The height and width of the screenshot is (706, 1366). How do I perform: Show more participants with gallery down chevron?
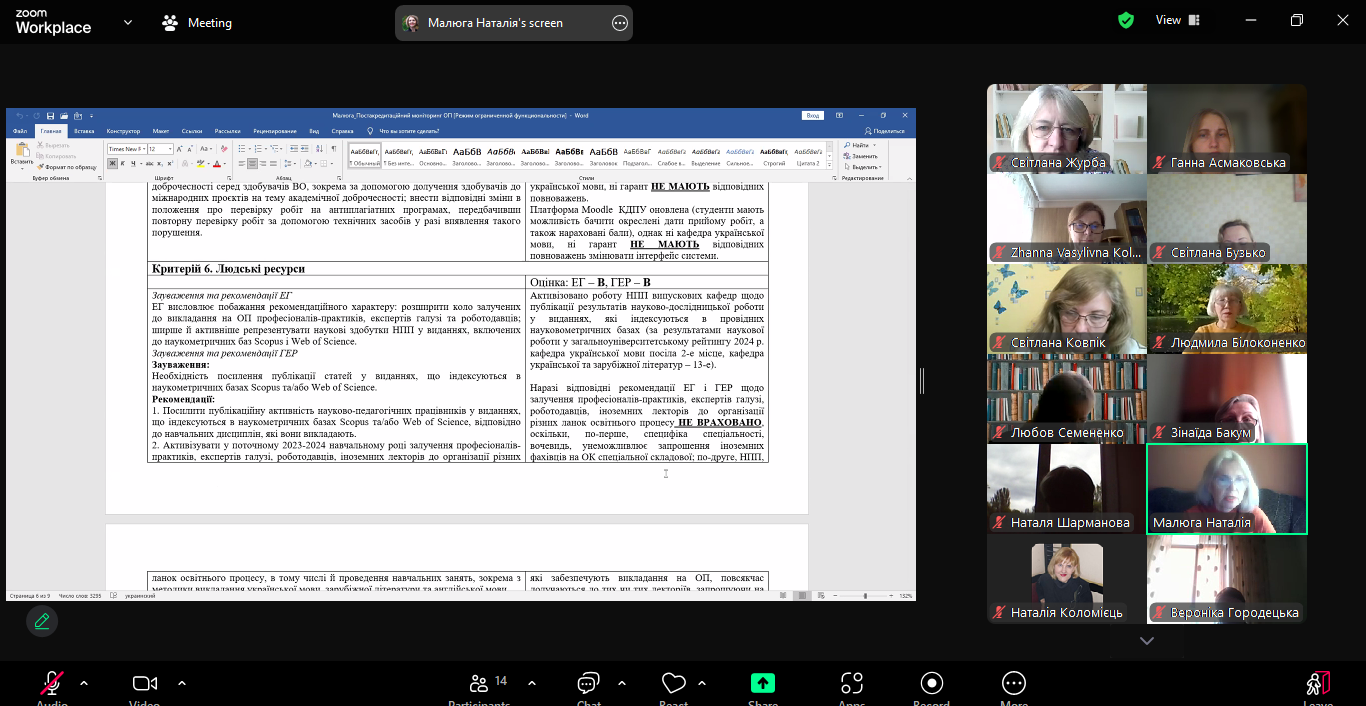click(1147, 641)
